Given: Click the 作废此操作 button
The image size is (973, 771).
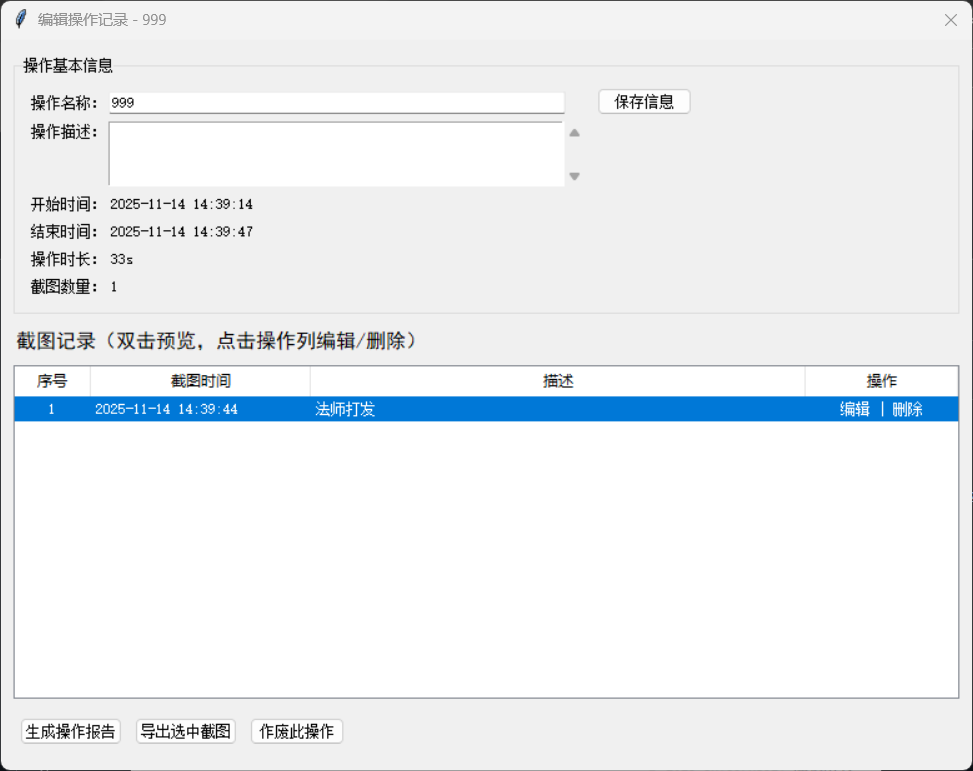Looking at the screenshot, I should pos(297,731).
